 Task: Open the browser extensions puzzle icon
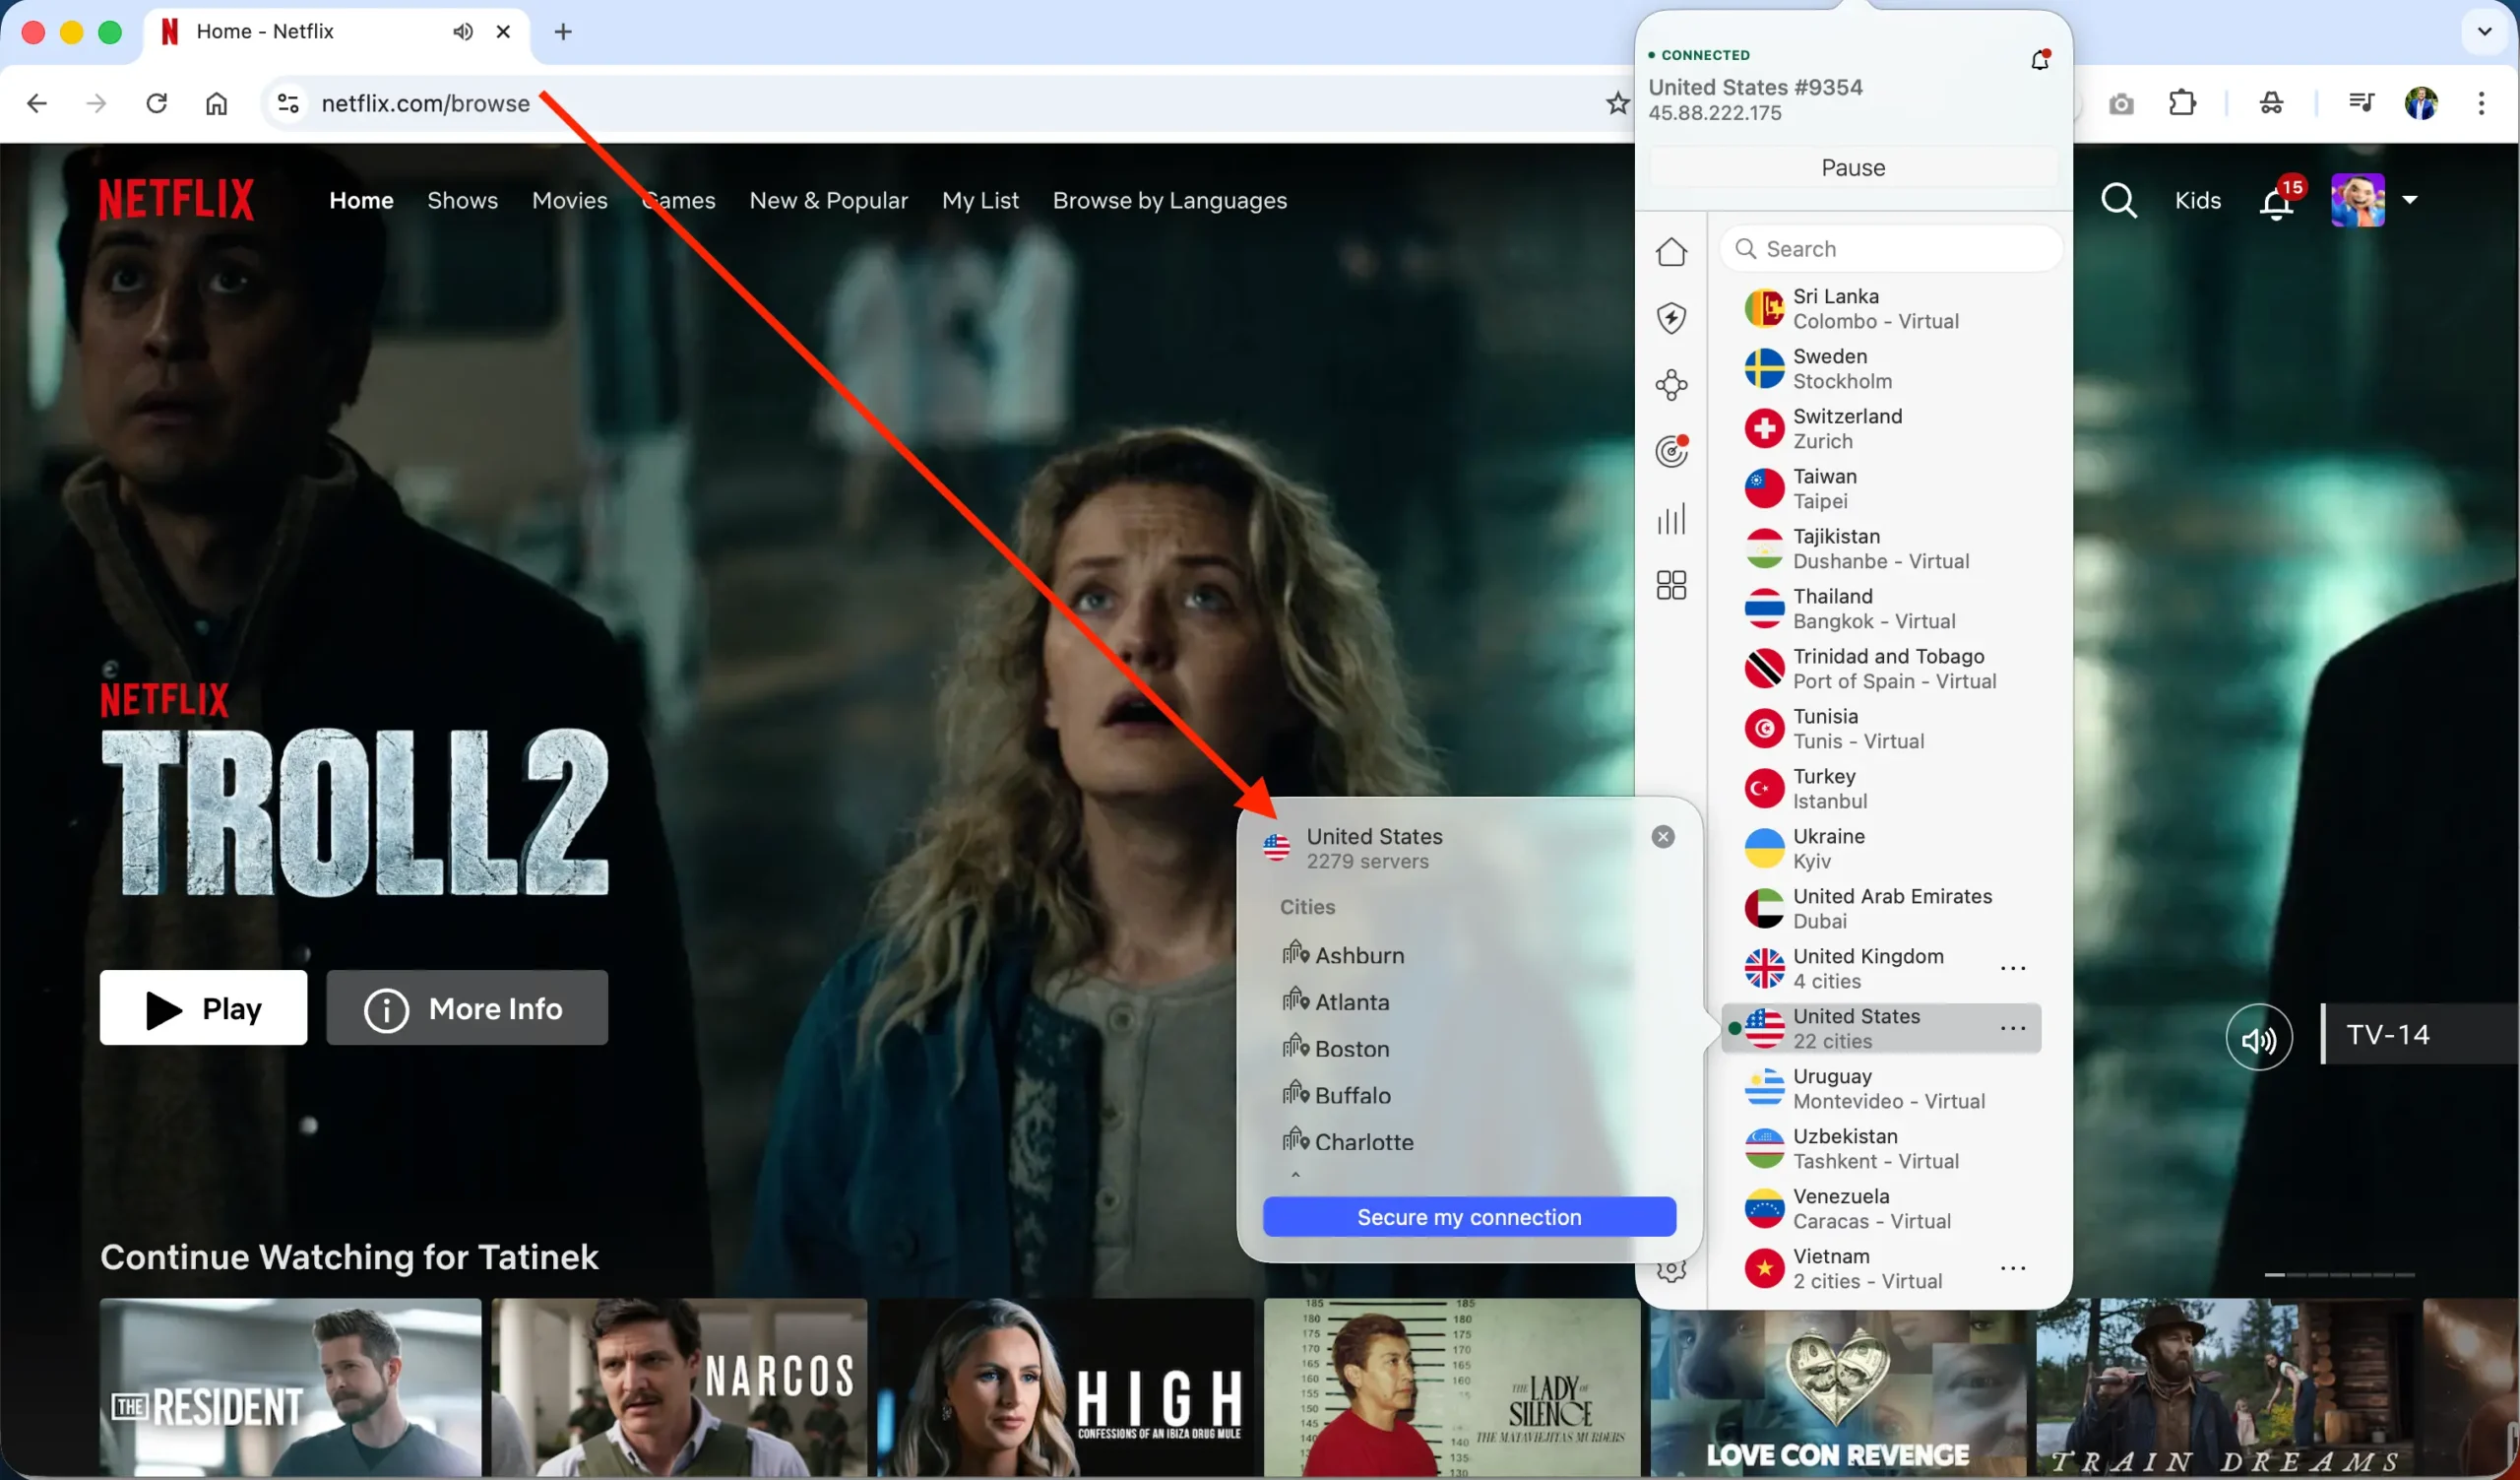pyautogui.click(x=2183, y=103)
